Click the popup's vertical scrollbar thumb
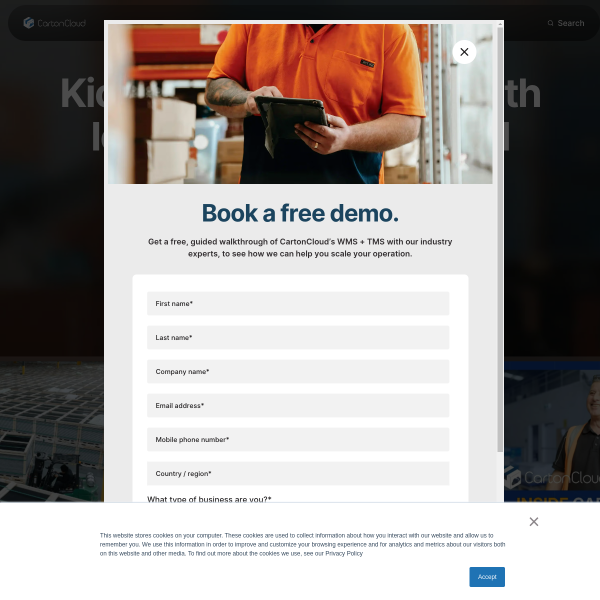The image size is (600, 600). (x=500, y=240)
